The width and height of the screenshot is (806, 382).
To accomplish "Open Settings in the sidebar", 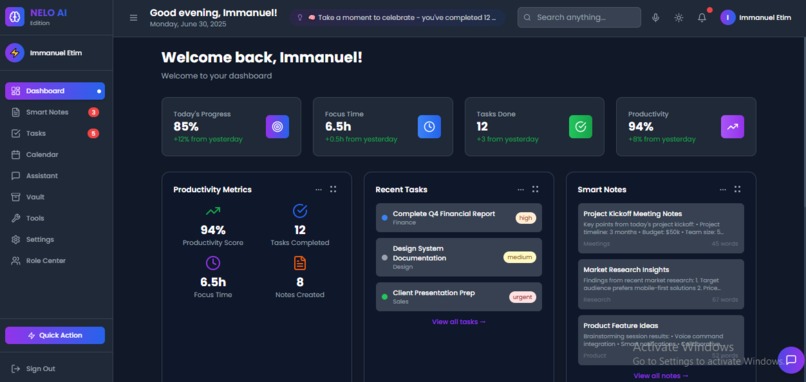I will 55,240.
